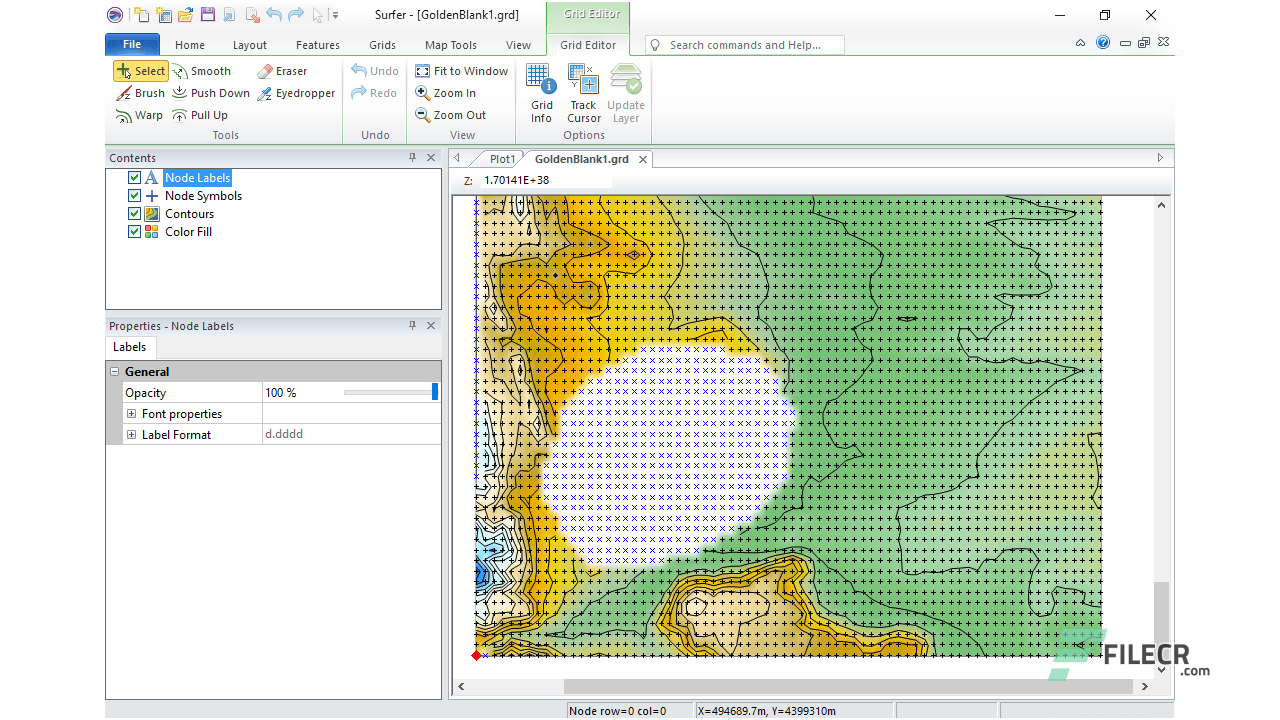Uncheck the Contours layer

tap(134, 213)
